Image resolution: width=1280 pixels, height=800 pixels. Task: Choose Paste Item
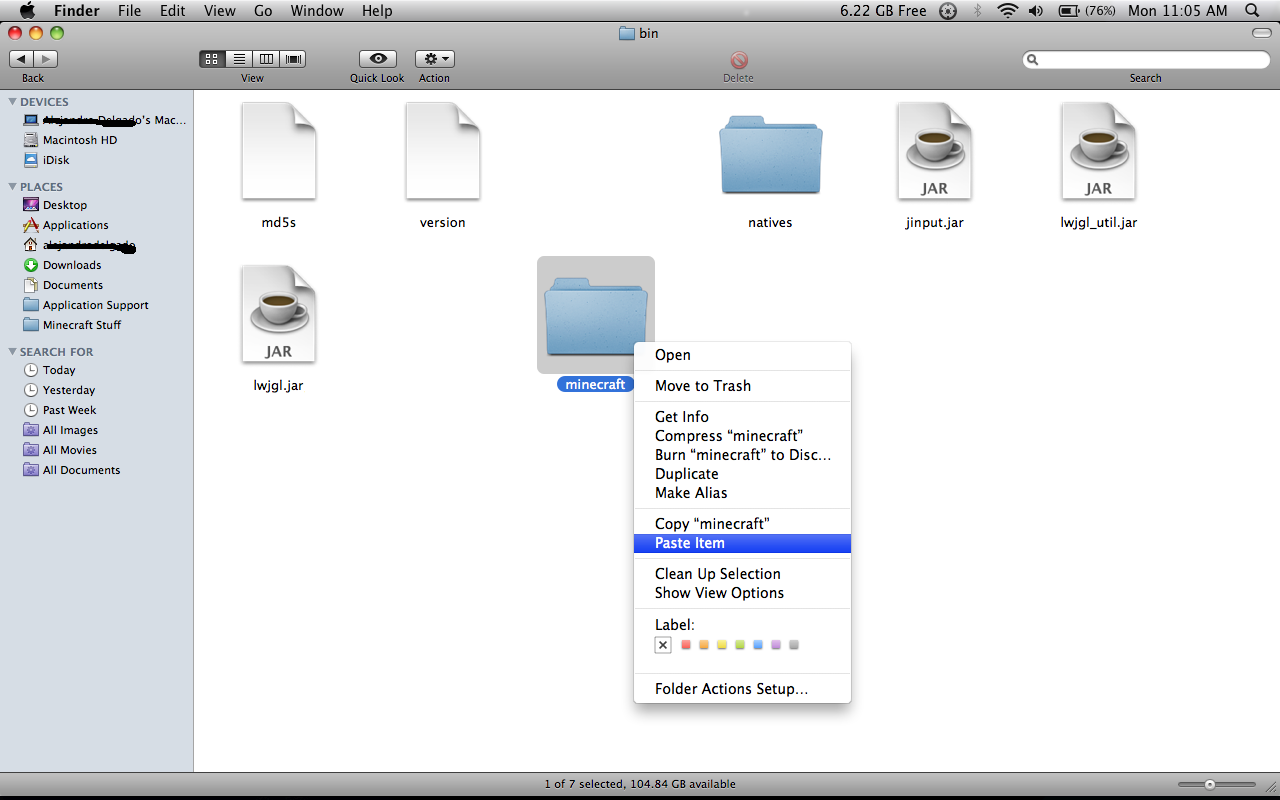[742, 543]
